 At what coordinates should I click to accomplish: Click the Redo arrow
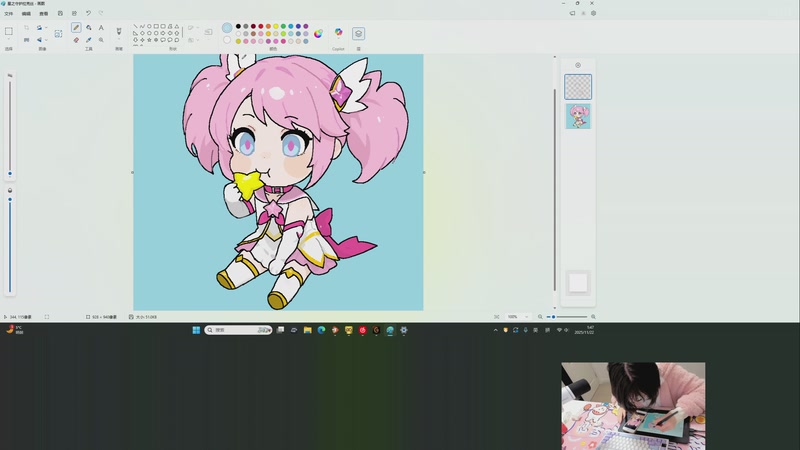coord(101,13)
